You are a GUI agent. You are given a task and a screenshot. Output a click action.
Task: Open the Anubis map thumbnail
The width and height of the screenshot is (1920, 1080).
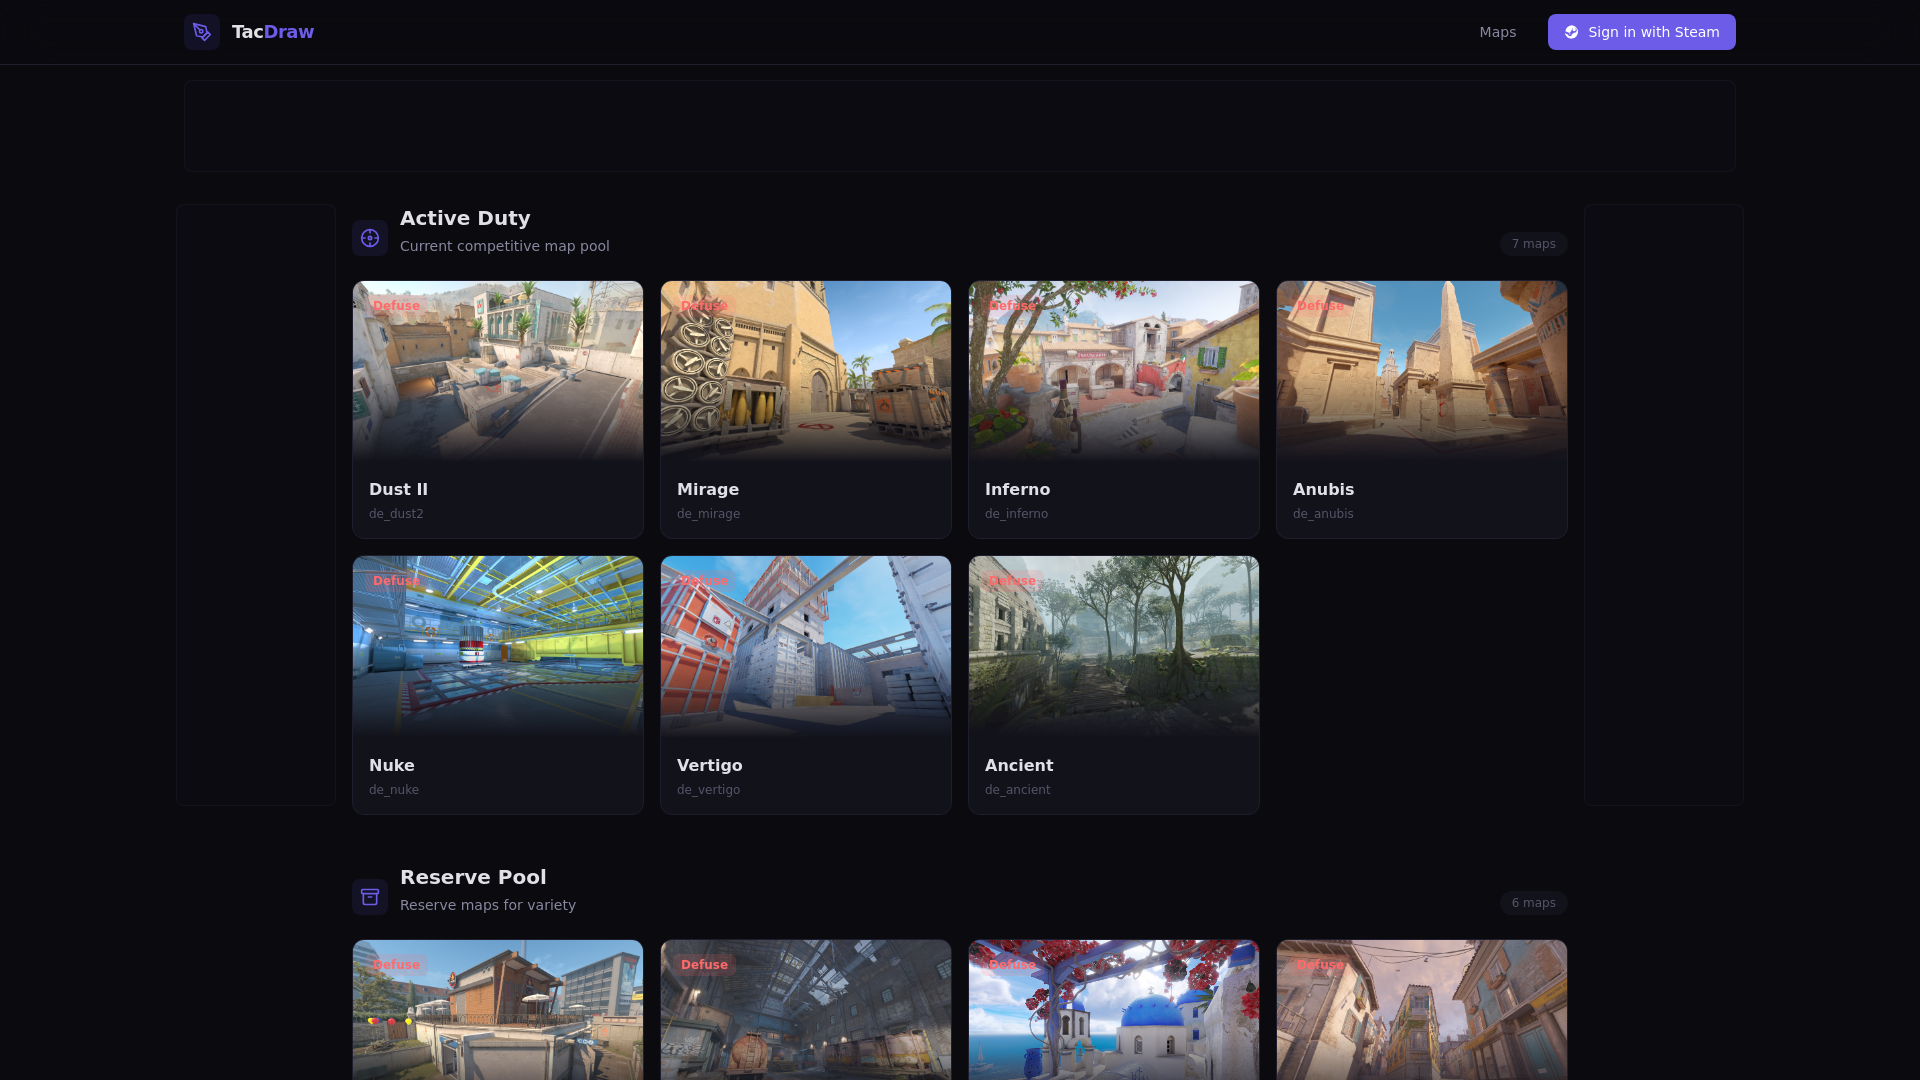tap(1422, 371)
